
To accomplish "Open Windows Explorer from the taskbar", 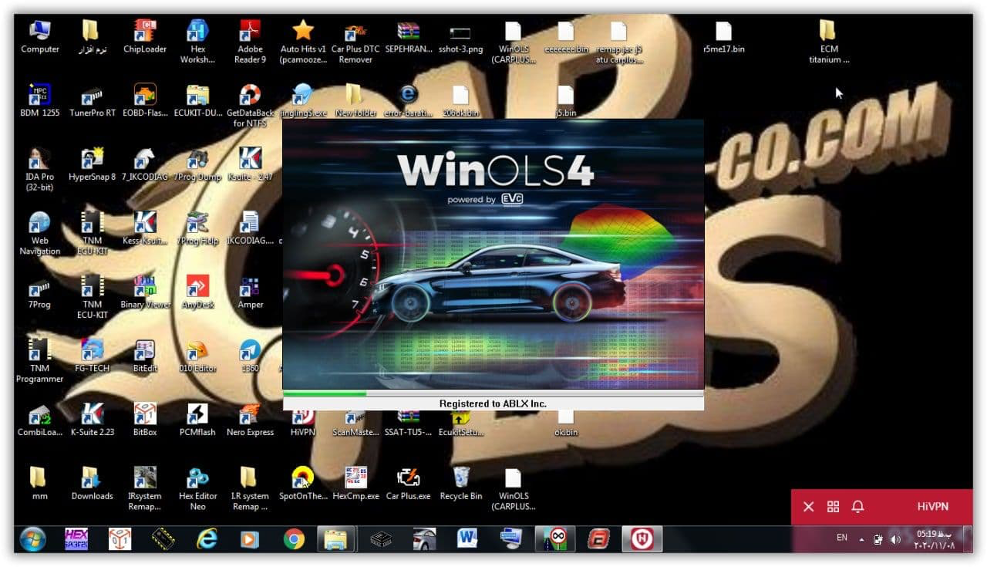I will tap(337, 540).
